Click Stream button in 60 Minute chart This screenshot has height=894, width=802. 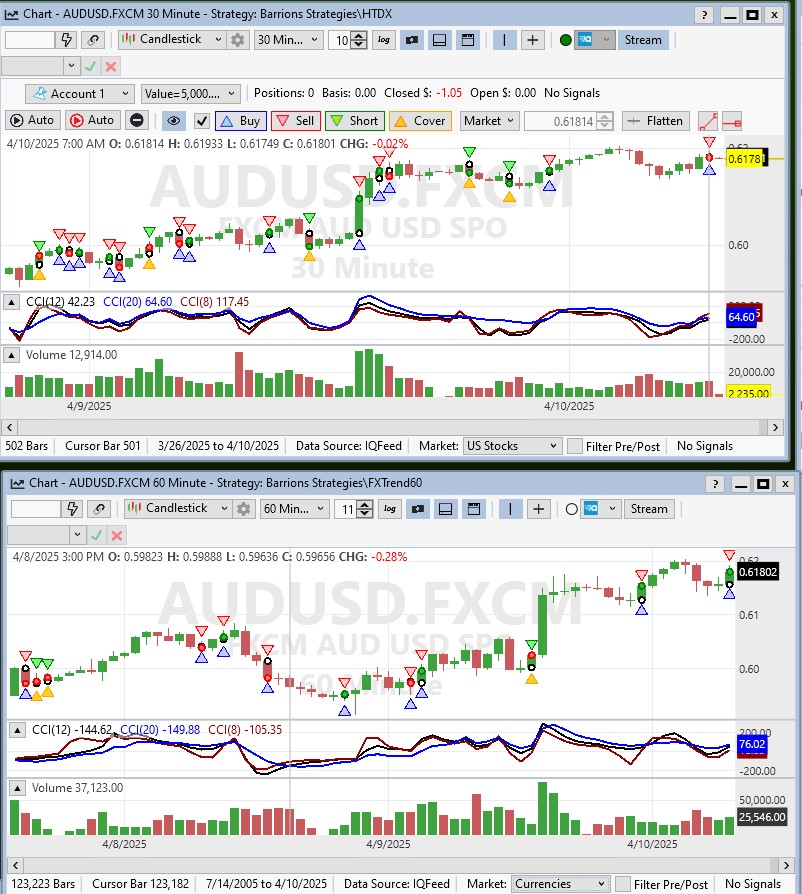tap(649, 509)
